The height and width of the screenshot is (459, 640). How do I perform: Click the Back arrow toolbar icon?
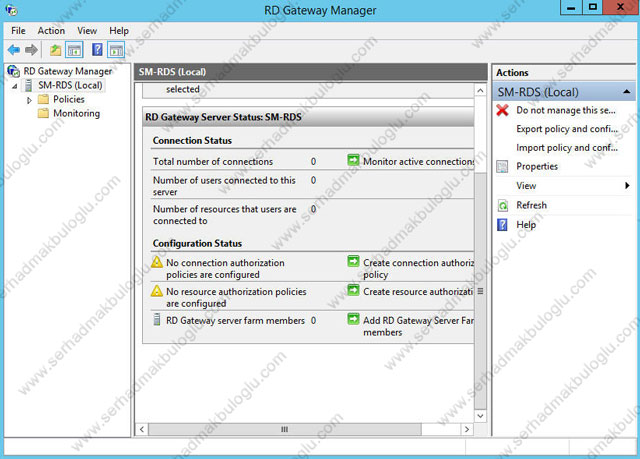(13, 50)
